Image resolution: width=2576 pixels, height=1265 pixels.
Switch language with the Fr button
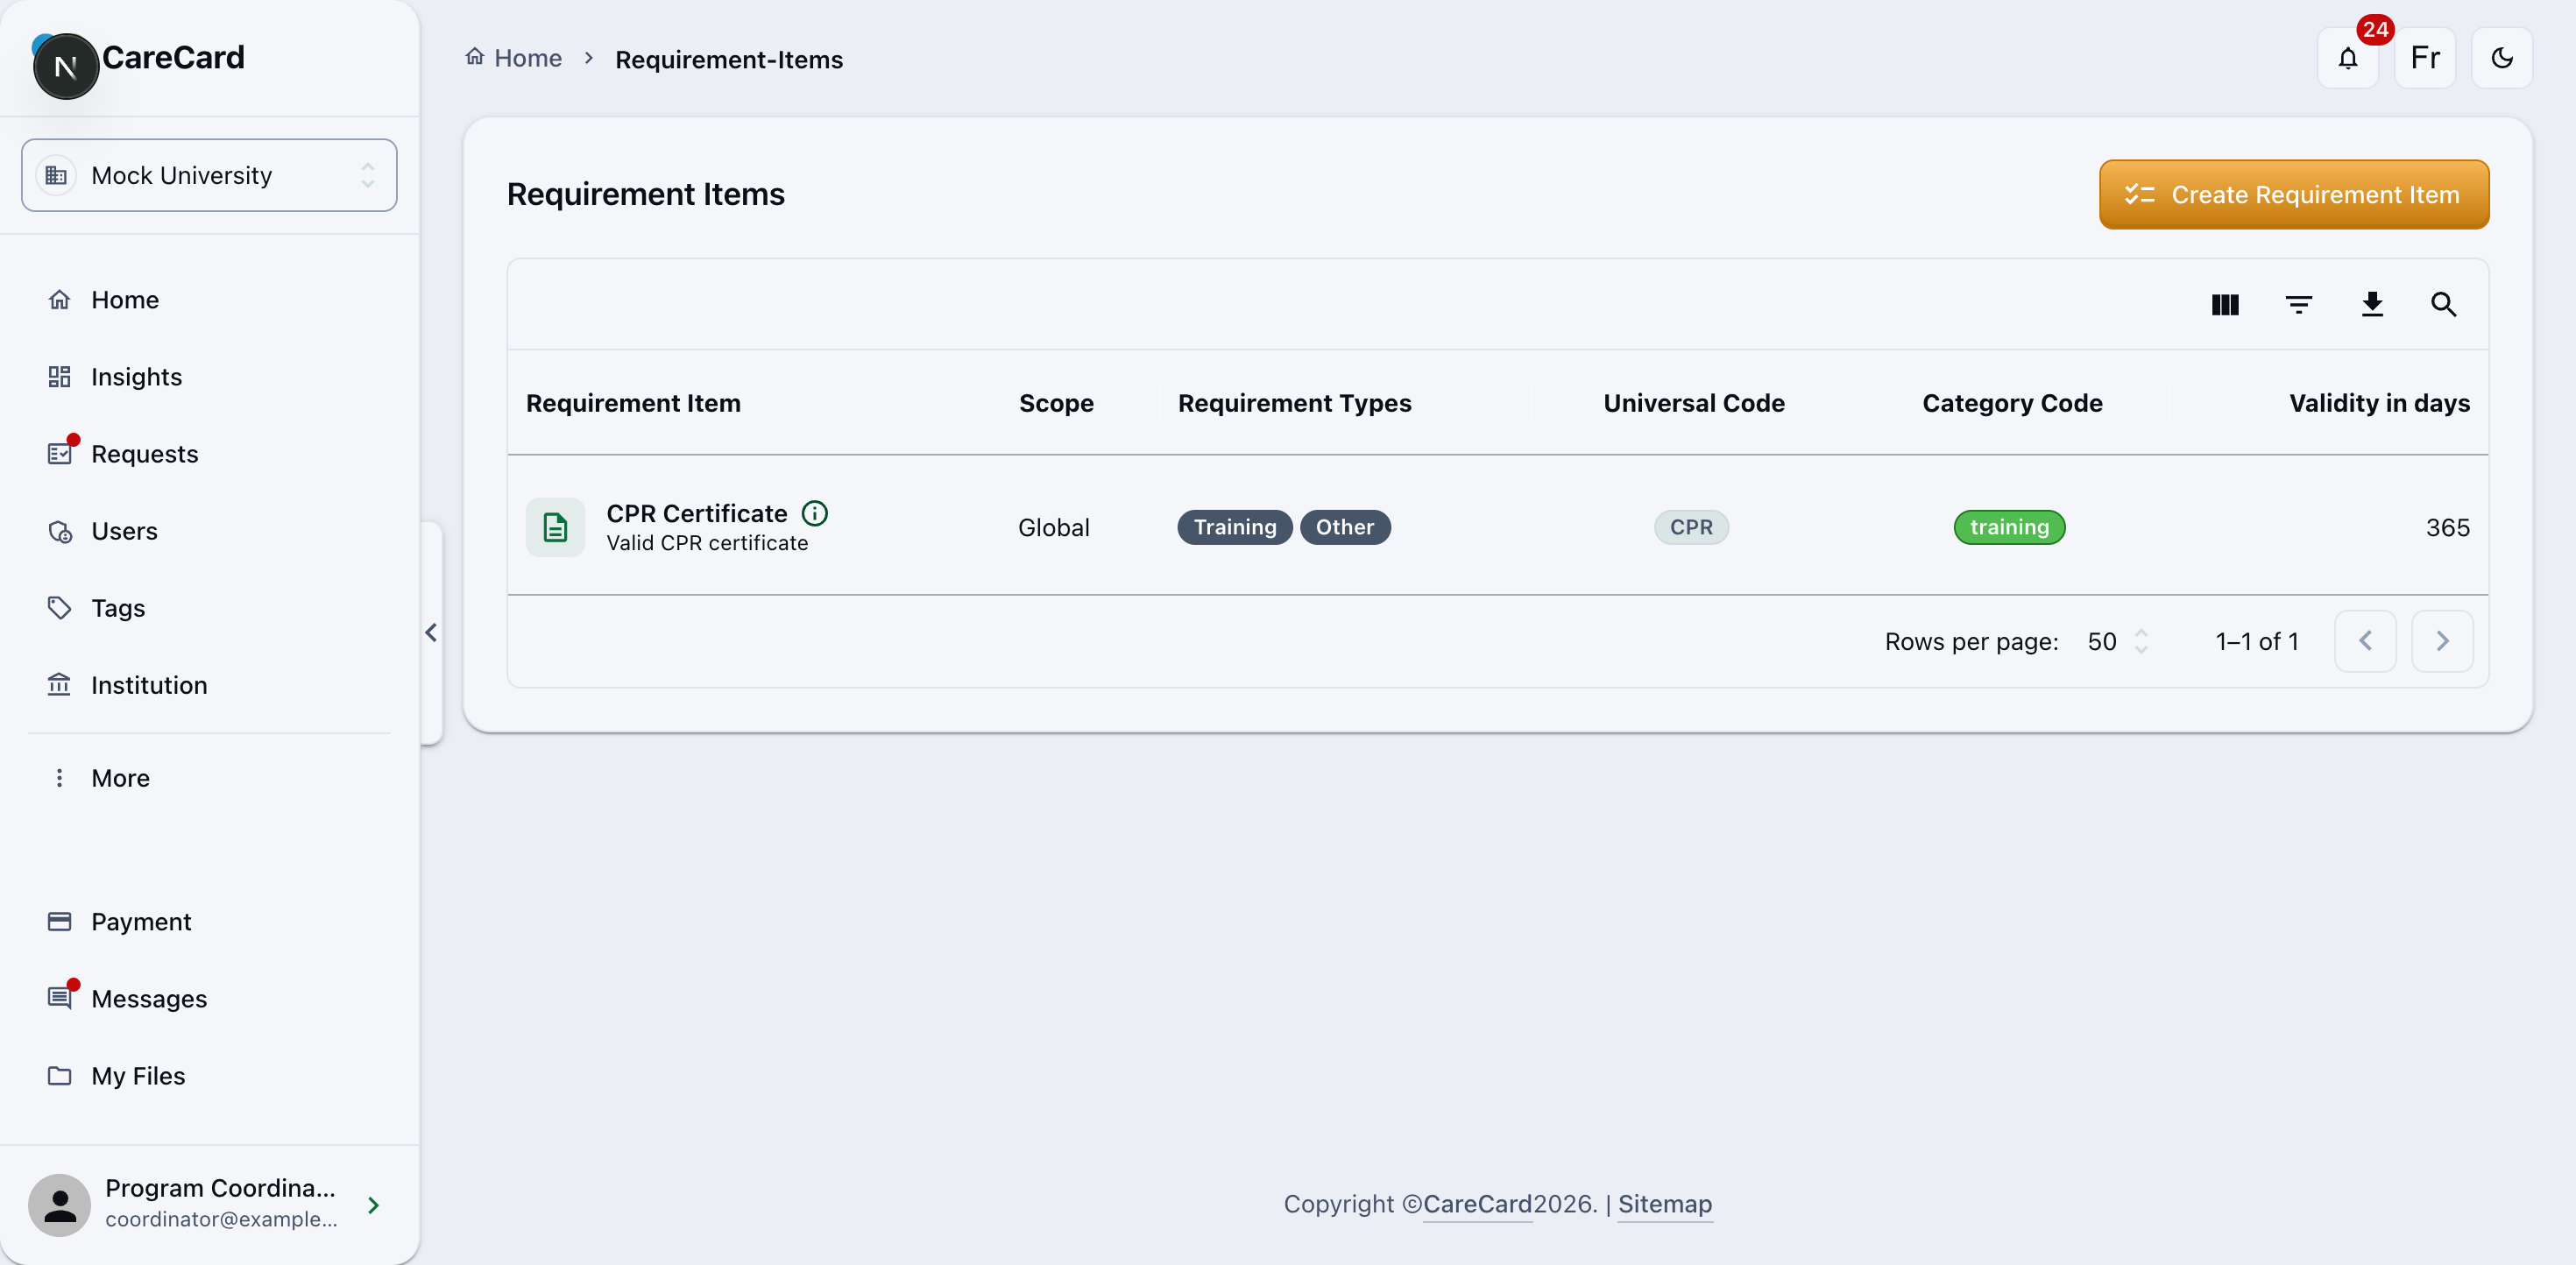pos(2424,58)
